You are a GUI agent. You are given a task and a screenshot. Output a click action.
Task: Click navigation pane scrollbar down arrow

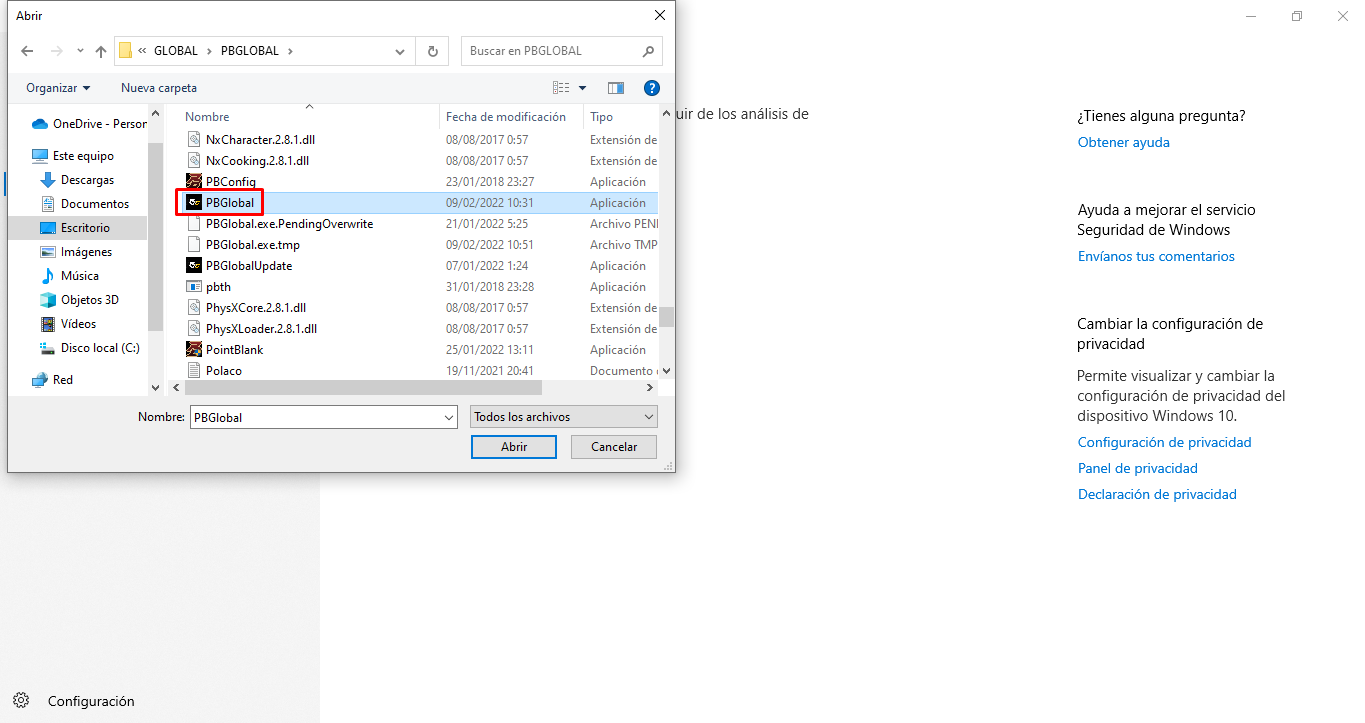(155, 387)
